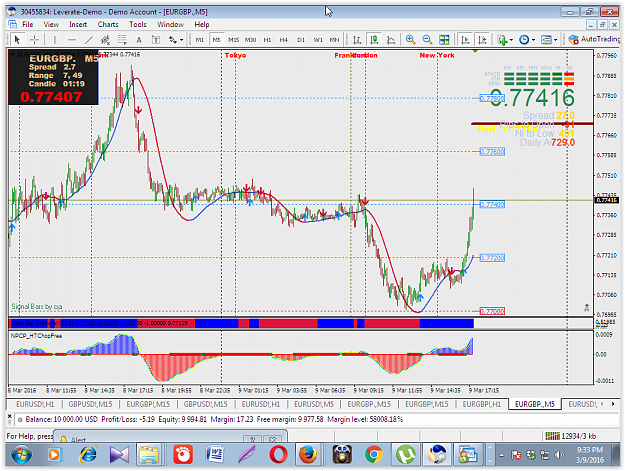Toggle H4 timeframe
This screenshot has width=625, height=471.
284,39
